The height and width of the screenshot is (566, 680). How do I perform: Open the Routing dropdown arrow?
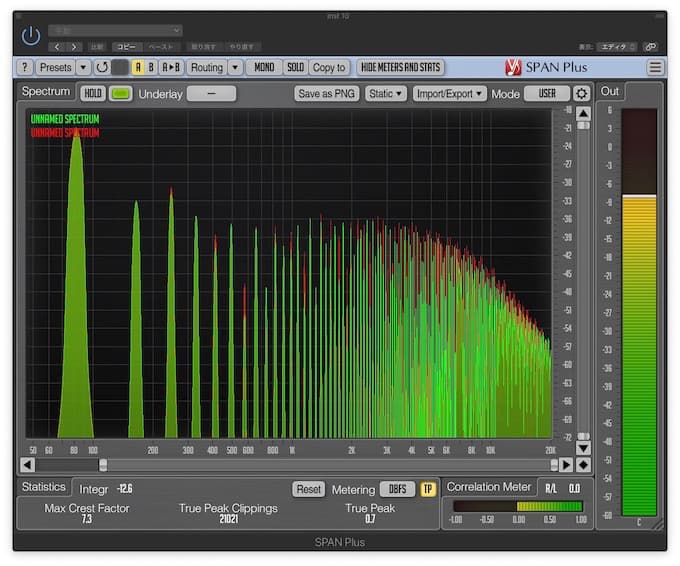tap(235, 67)
